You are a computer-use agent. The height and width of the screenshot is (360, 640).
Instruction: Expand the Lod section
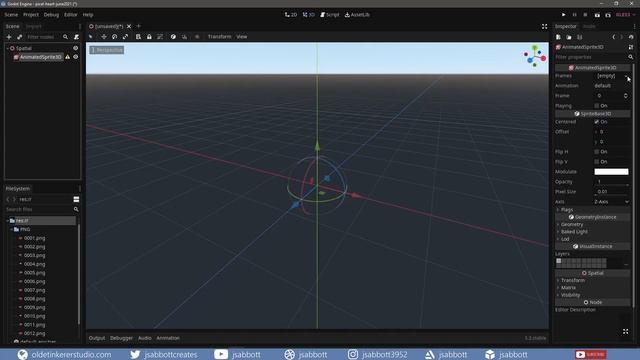point(565,239)
